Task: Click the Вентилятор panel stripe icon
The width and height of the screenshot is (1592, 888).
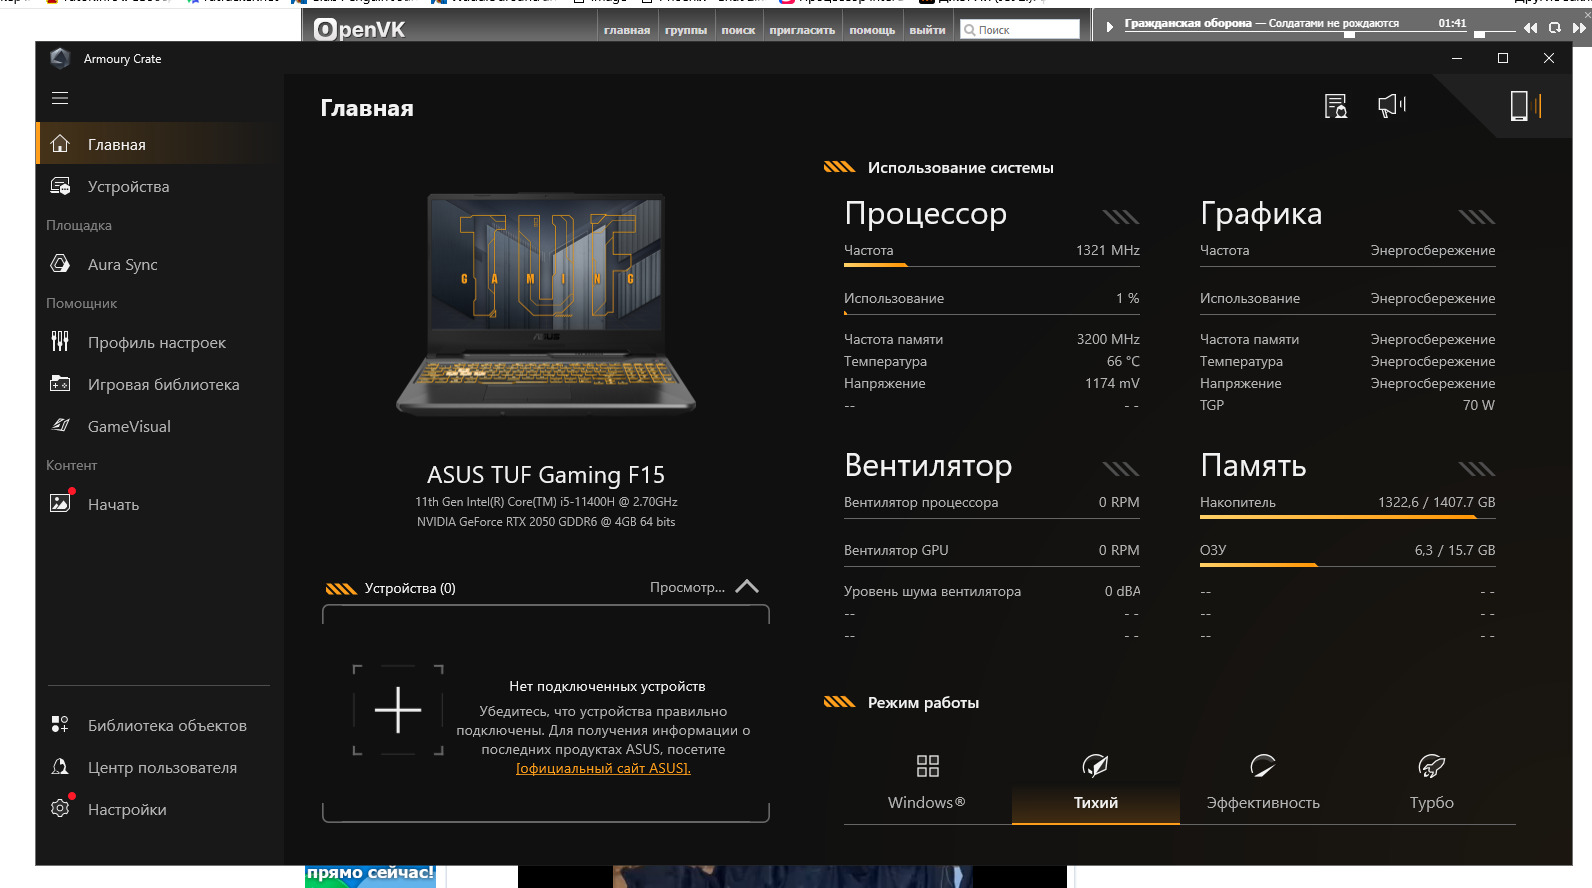Action: (x=1120, y=469)
